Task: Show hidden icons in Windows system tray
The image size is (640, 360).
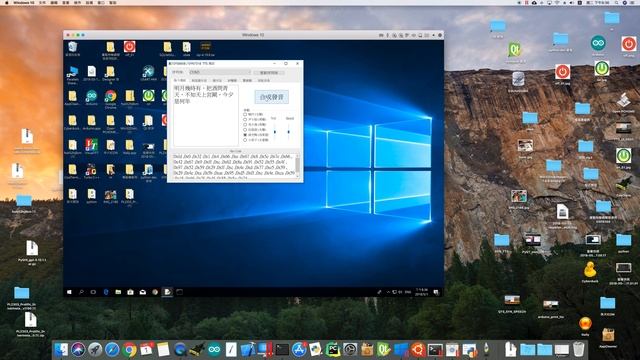Action: [388, 292]
